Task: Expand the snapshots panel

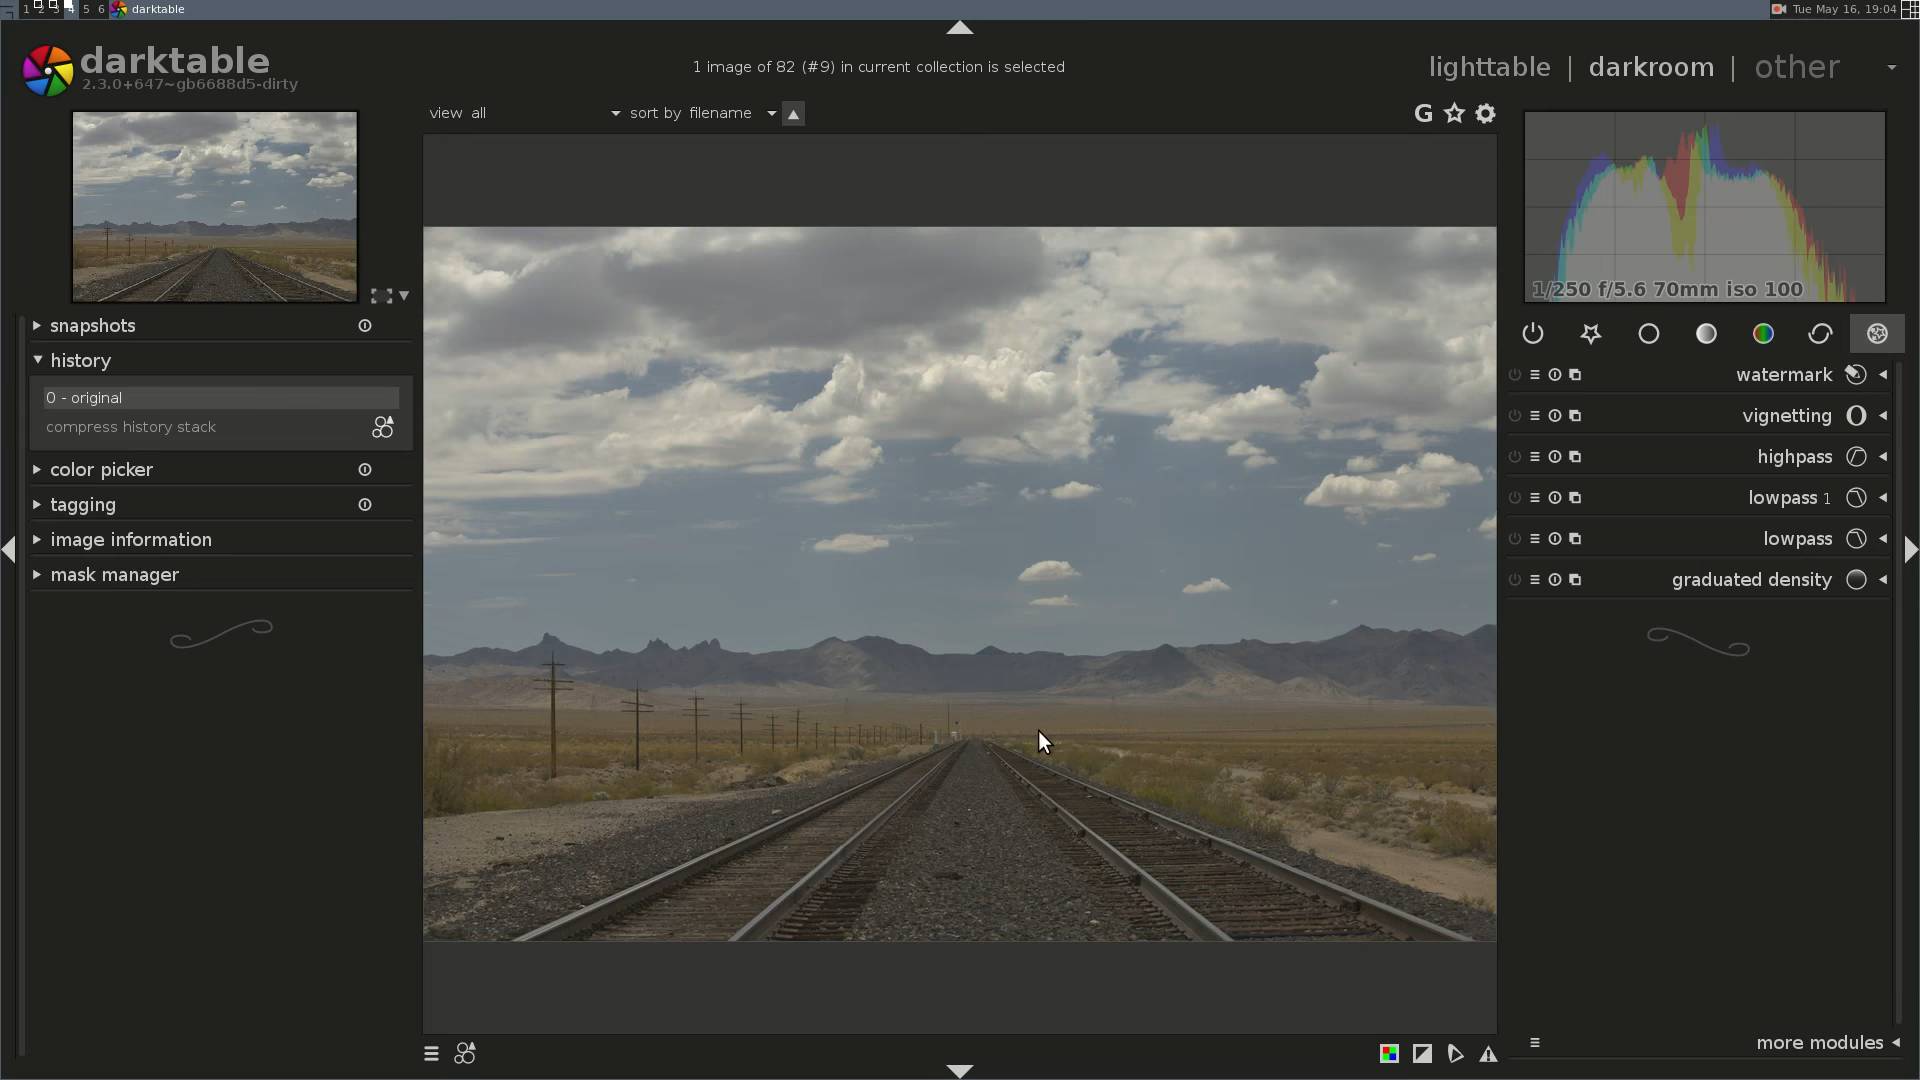Action: 92,326
